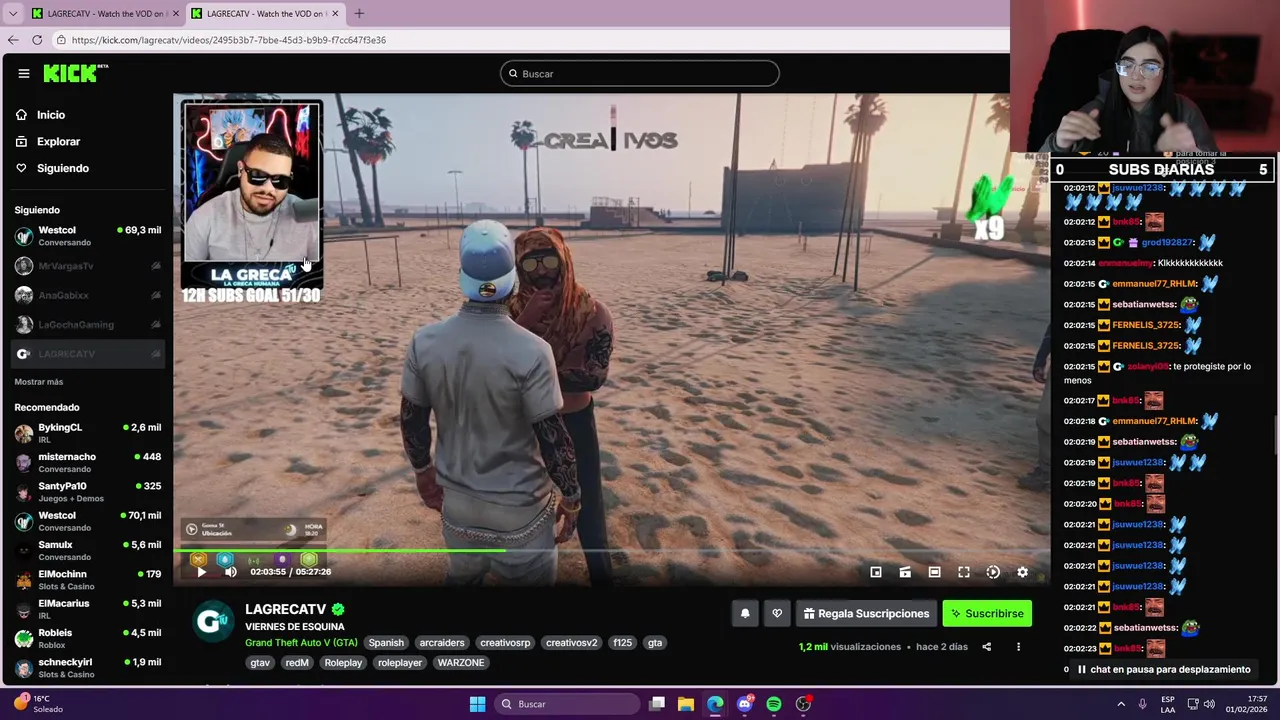Screen dimensions: 1280x720
Task: Open video settings gear
Action: pos(1022,572)
